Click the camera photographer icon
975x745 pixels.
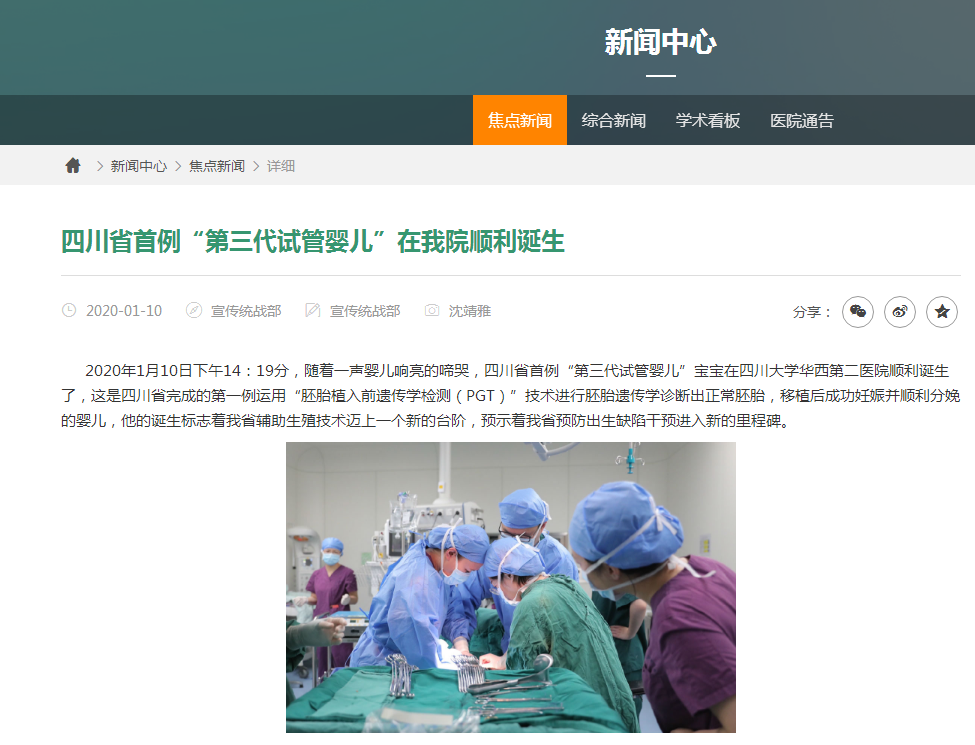click(432, 310)
